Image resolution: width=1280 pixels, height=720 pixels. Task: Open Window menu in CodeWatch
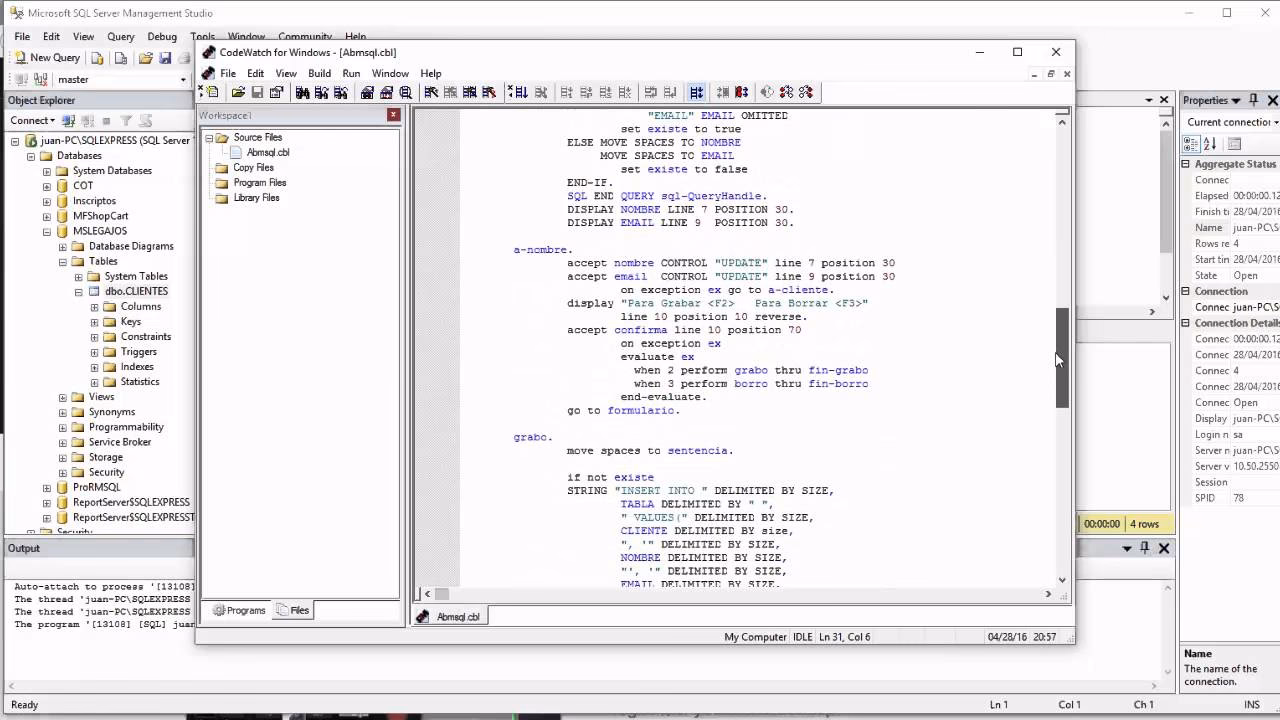(x=390, y=73)
